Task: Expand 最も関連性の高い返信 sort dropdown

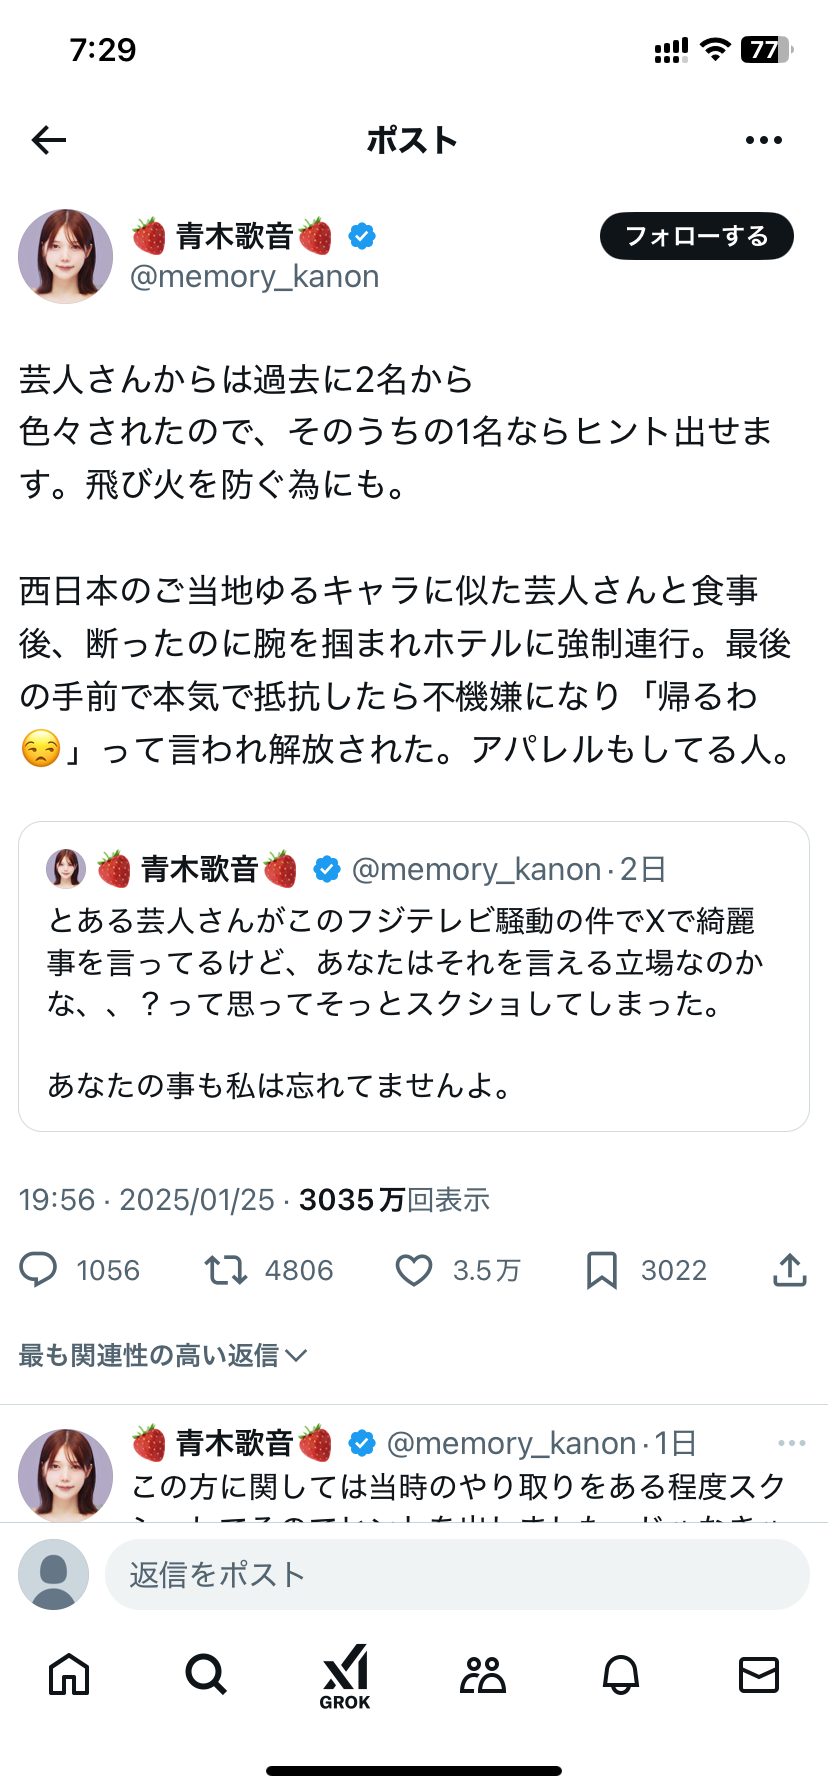Action: tap(163, 1355)
